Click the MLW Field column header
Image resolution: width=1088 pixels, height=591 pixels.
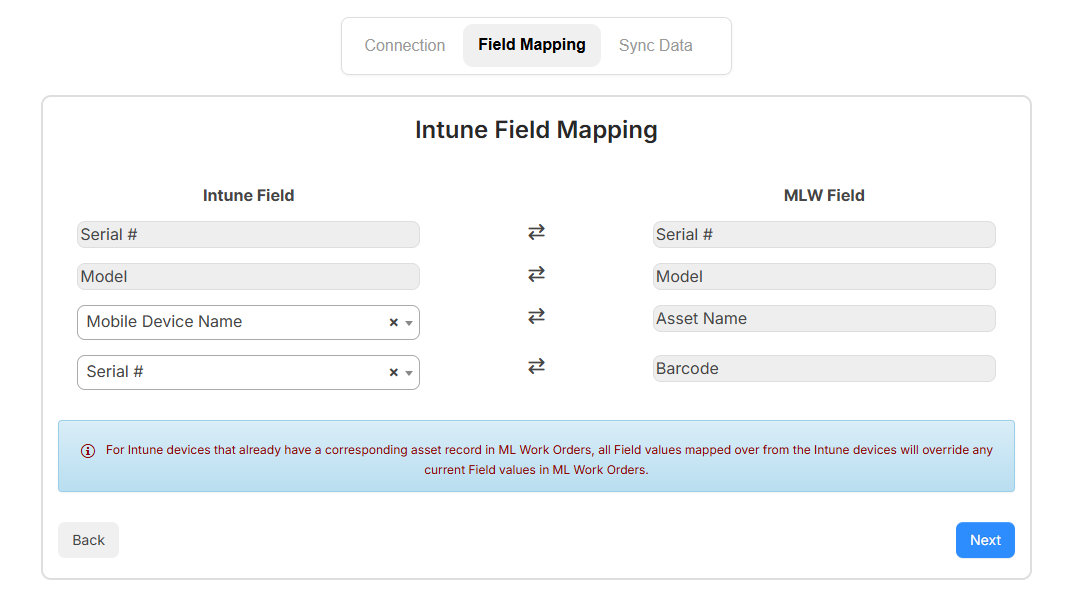click(x=824, y=196)
